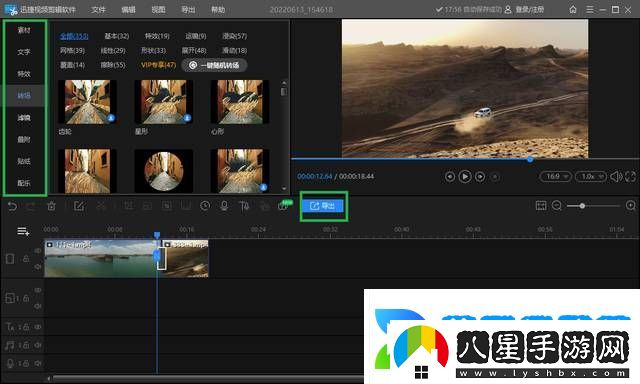The height and width of the screenshot is (384, 640).
Task: Click the undo arrow in the editing toolbar
Action: [12, 206]
